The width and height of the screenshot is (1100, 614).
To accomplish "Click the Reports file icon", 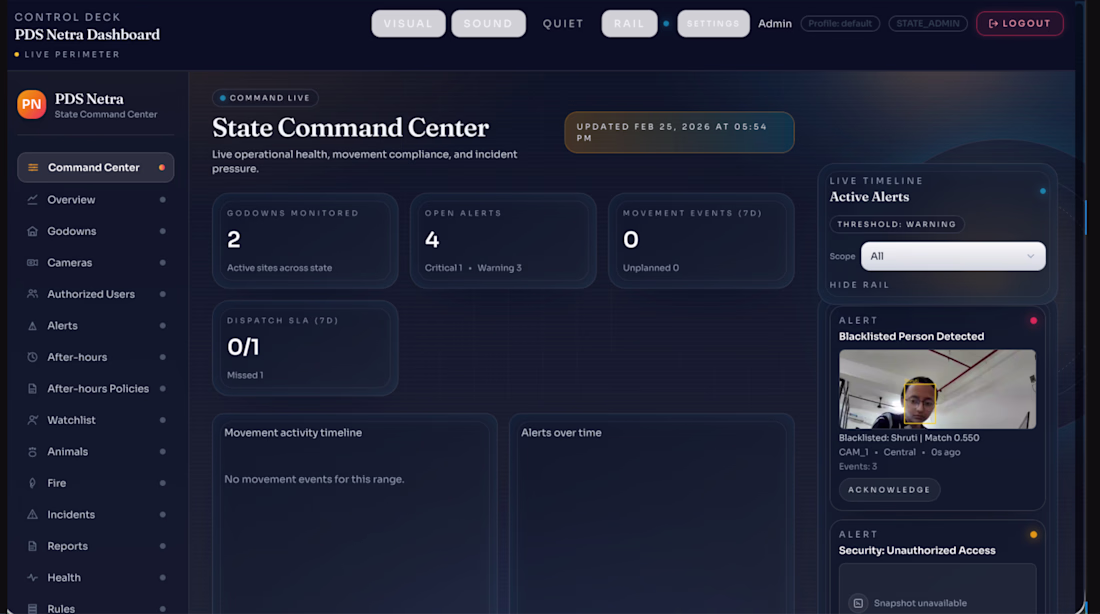I will tap(32, 546).
